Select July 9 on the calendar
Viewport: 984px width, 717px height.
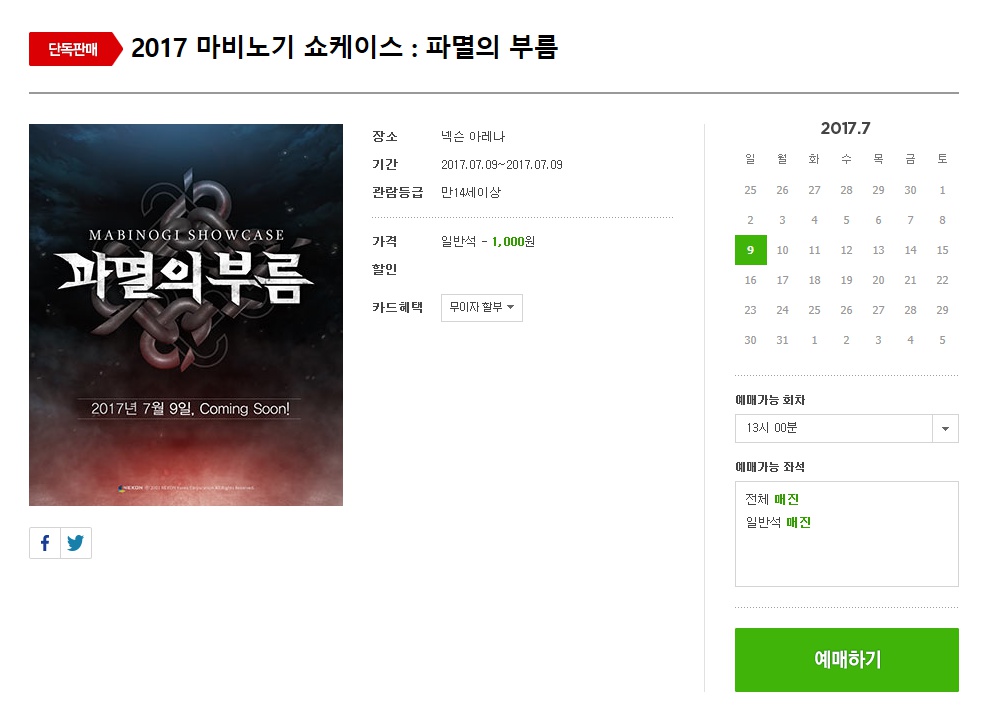click(751, 250)
